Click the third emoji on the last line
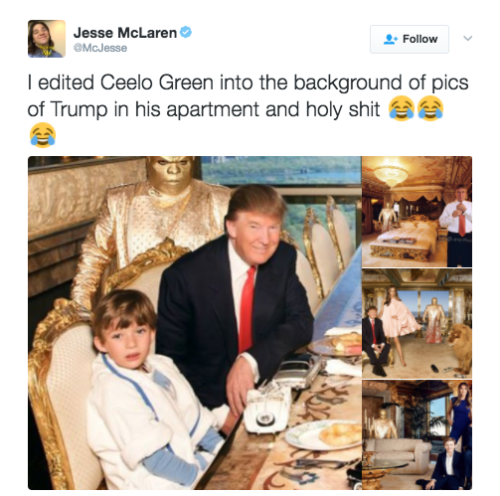The height and width of the screenshot is (496, 500). pyautogui.click(x=42, y=135)
